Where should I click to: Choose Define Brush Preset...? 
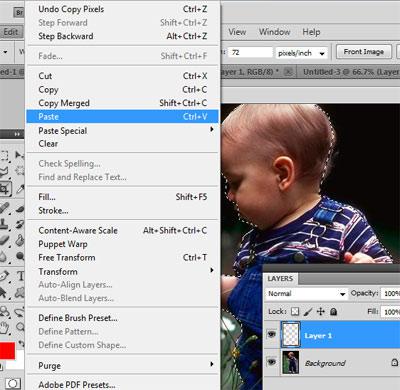123,318
